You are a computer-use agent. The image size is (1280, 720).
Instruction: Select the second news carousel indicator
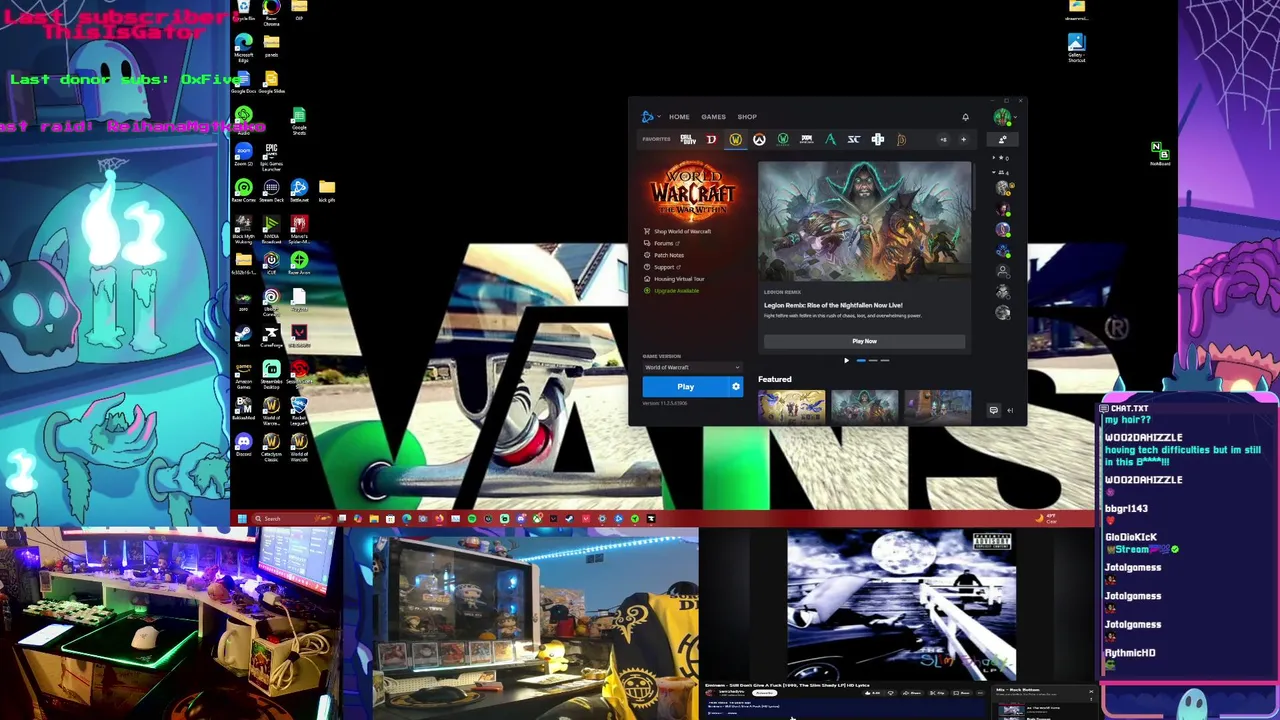[x=873, y=360]
